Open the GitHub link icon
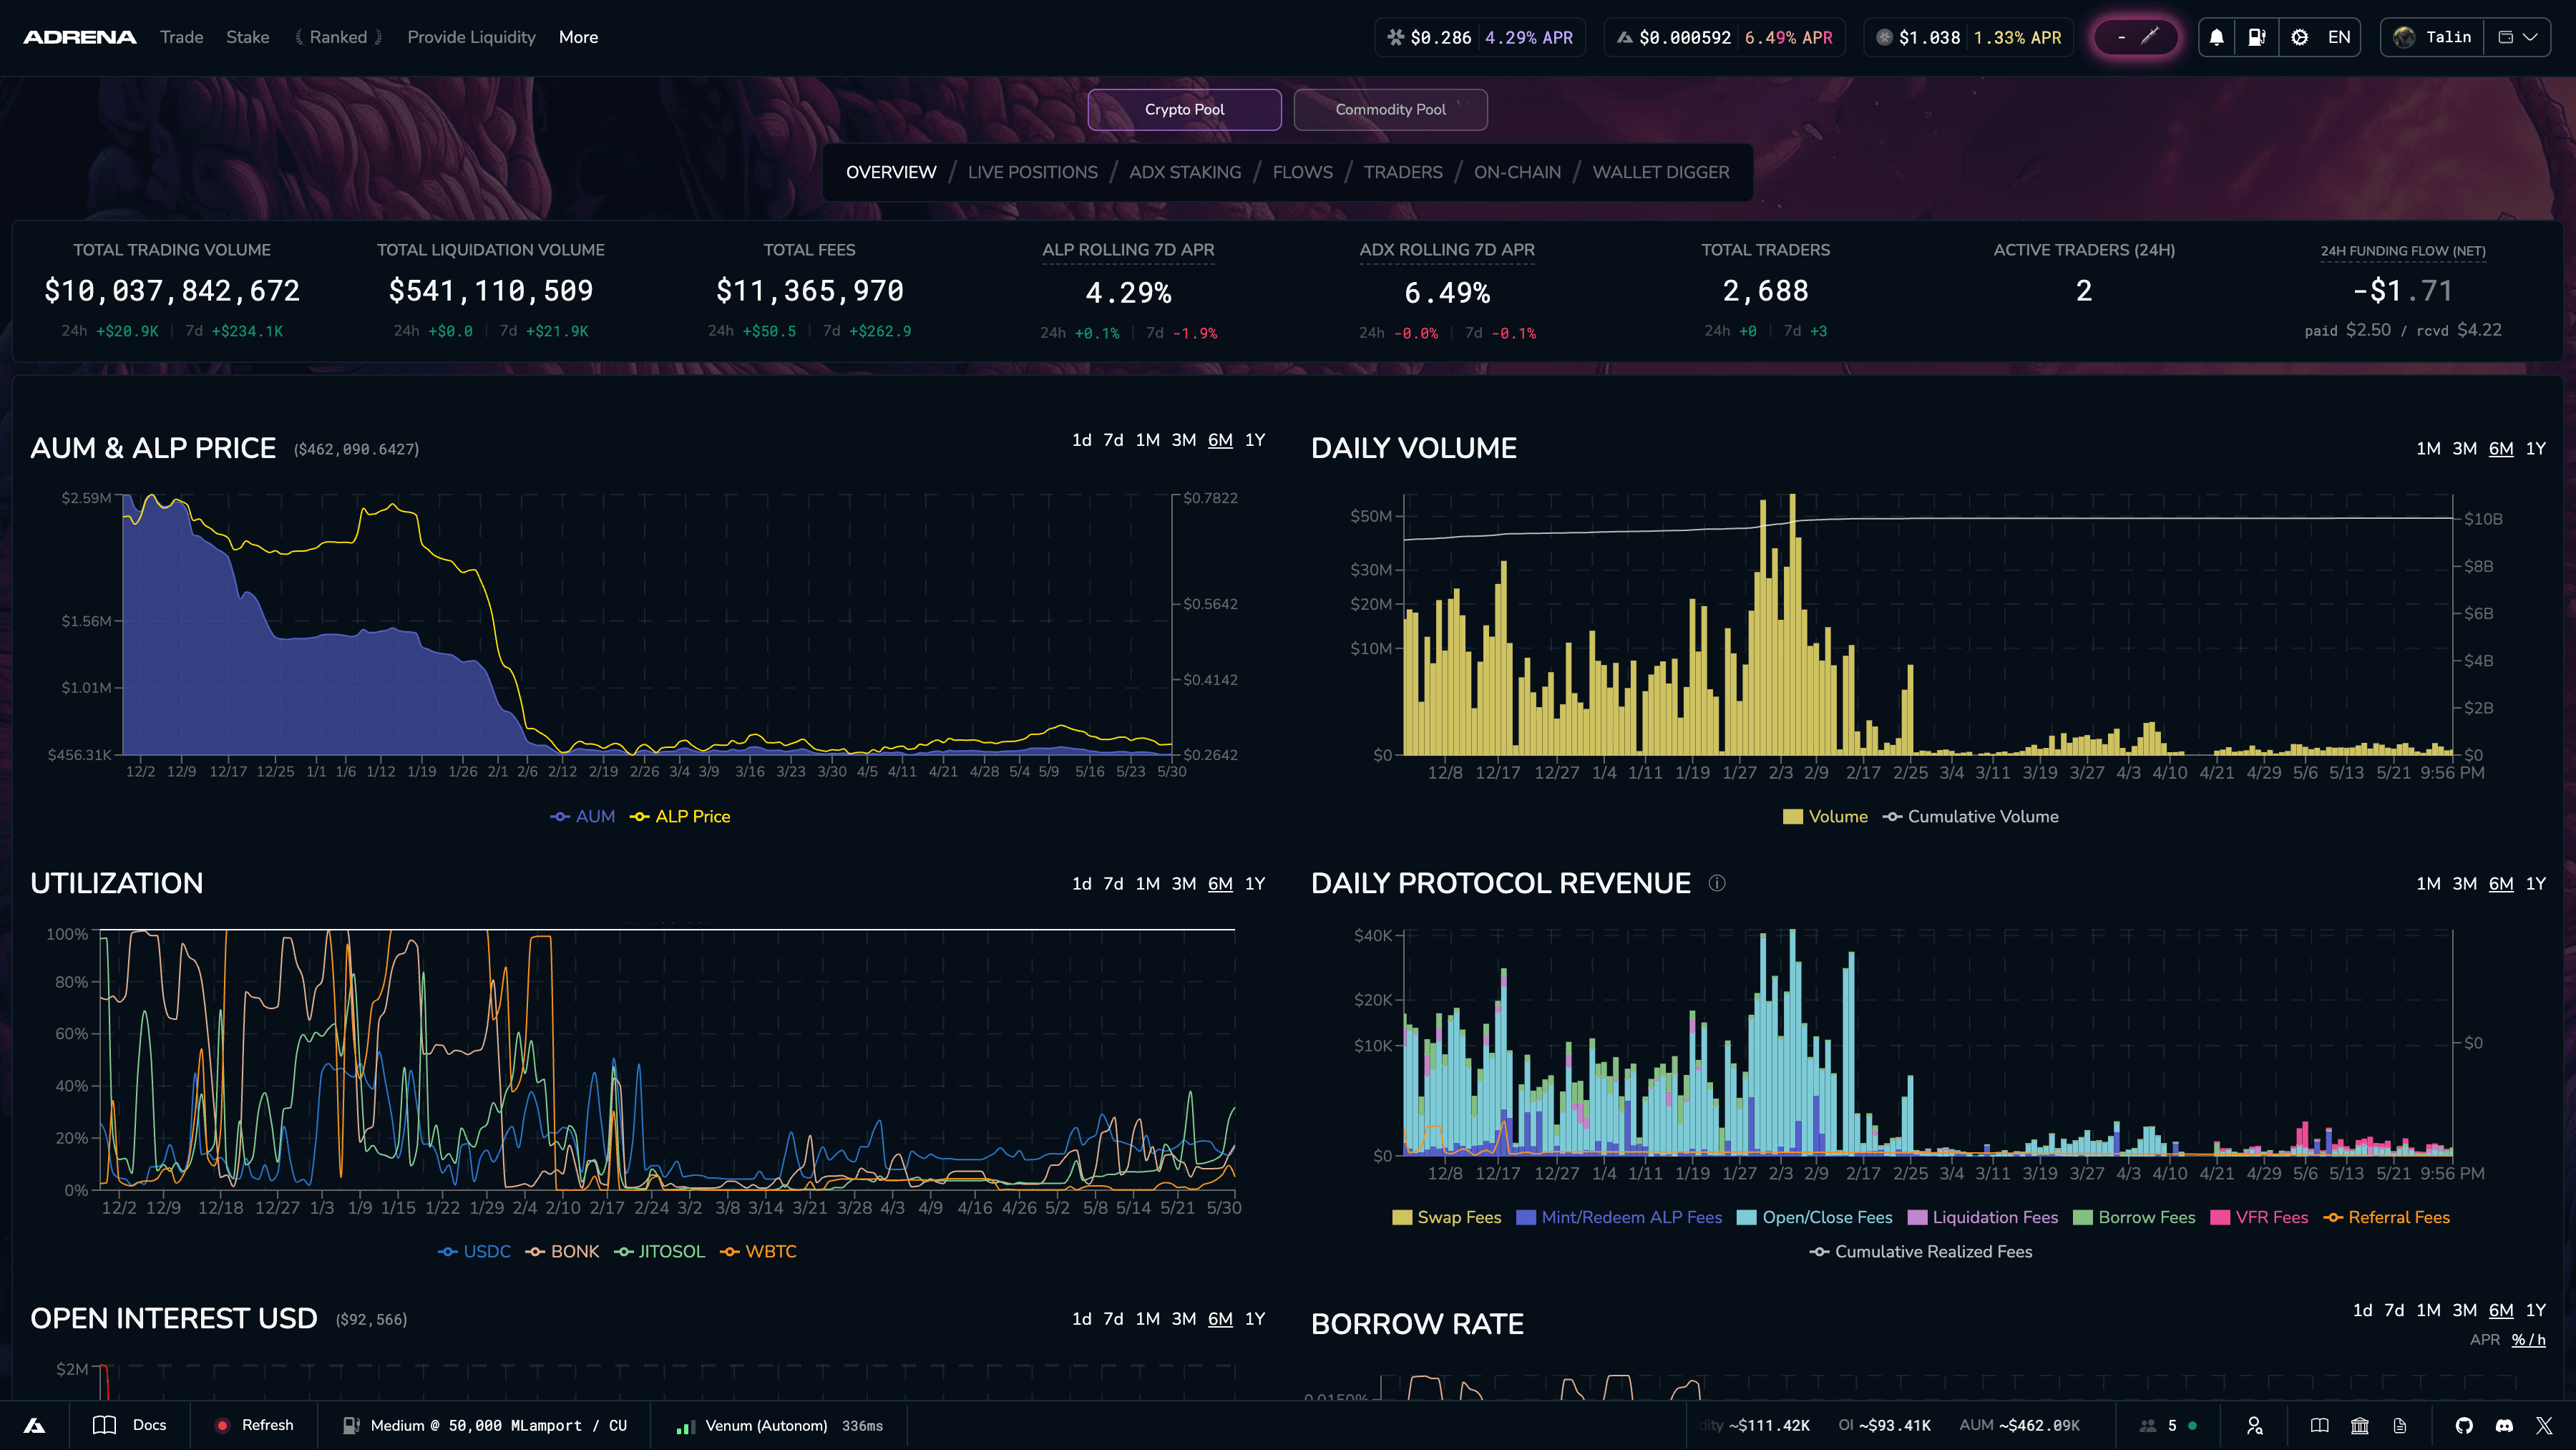The width and height of the screenshot is (2576, 1450). (x=2464, y=1425)
